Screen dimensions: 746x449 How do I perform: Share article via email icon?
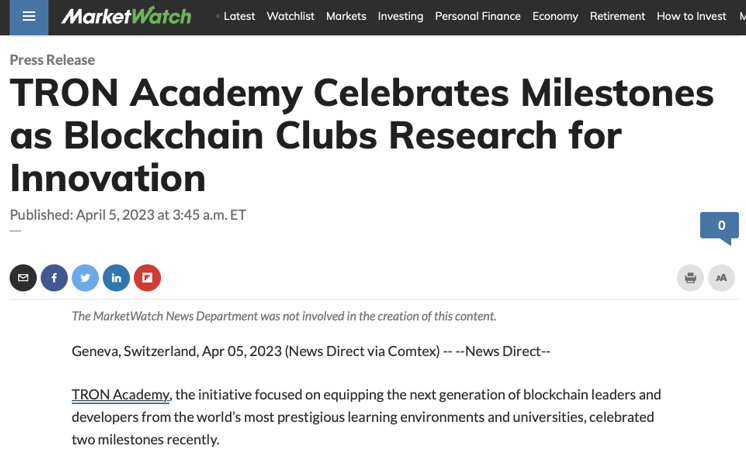click(23, 277)
